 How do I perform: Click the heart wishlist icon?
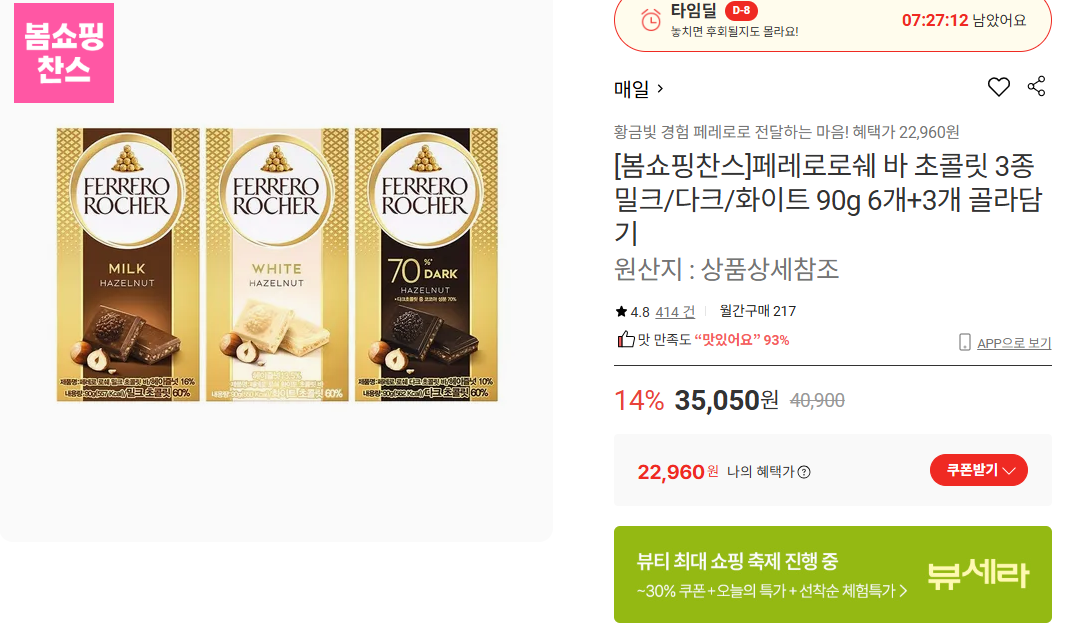pyautogui.click(x=998, y=87)
